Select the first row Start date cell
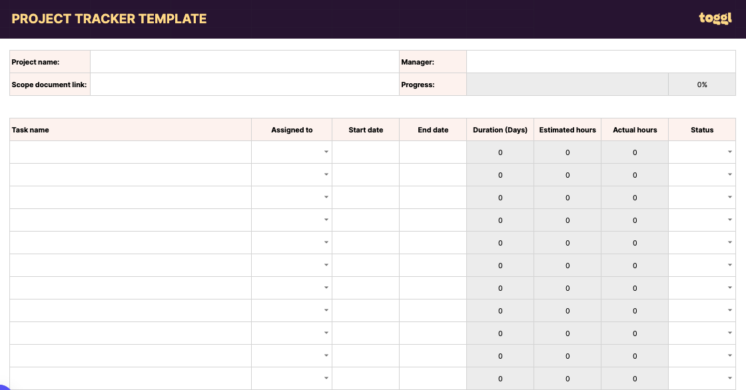 (365, 152)
